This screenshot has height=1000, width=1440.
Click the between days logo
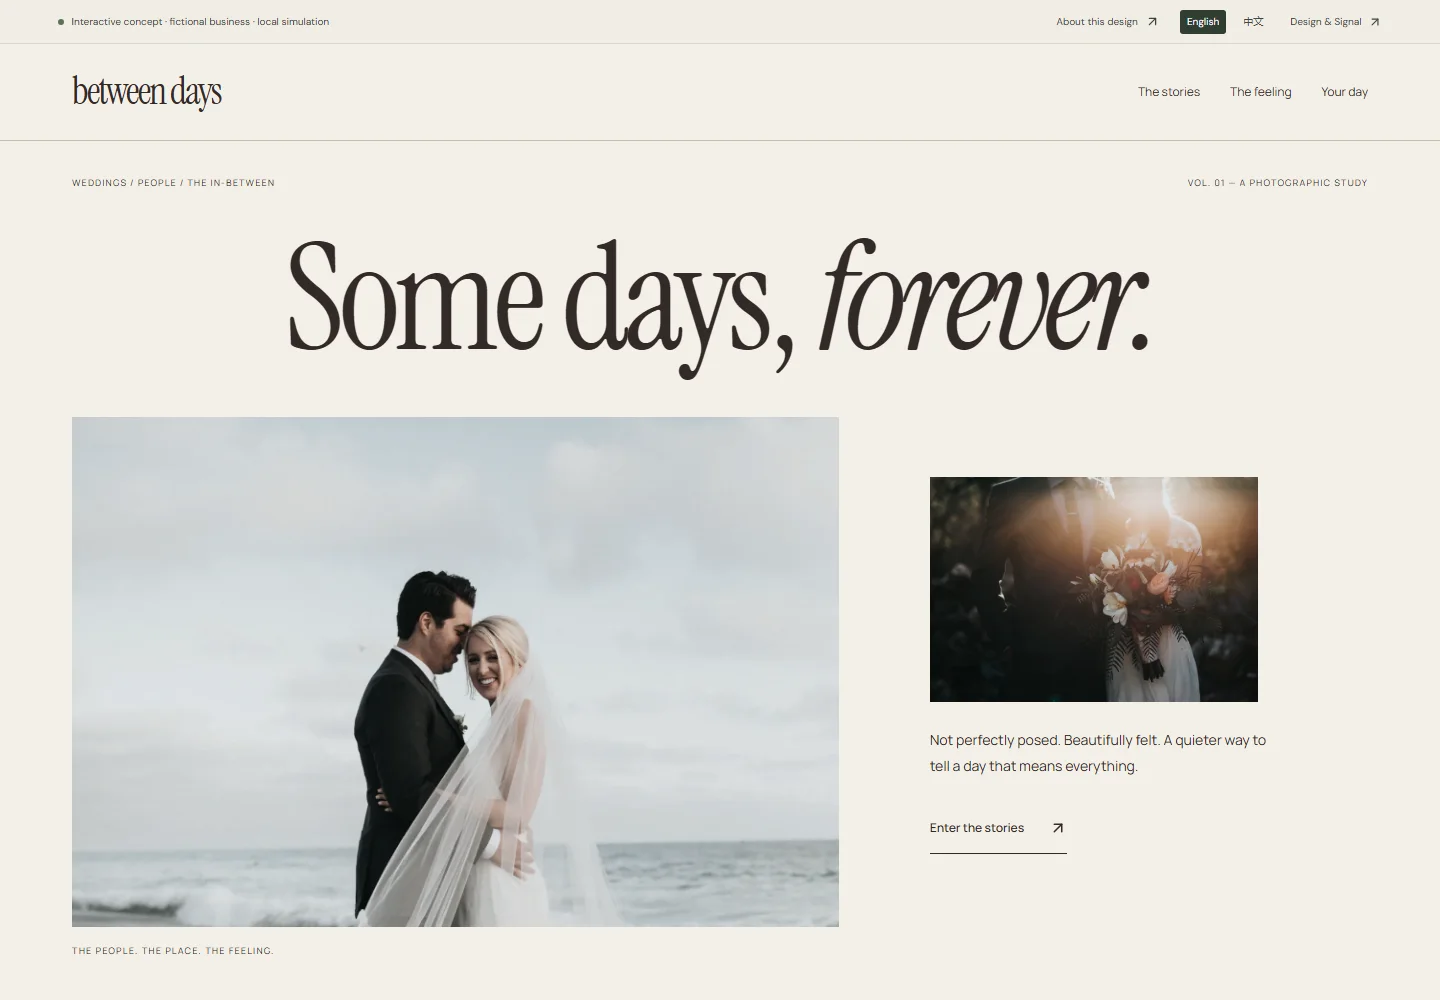click(147, 92)
